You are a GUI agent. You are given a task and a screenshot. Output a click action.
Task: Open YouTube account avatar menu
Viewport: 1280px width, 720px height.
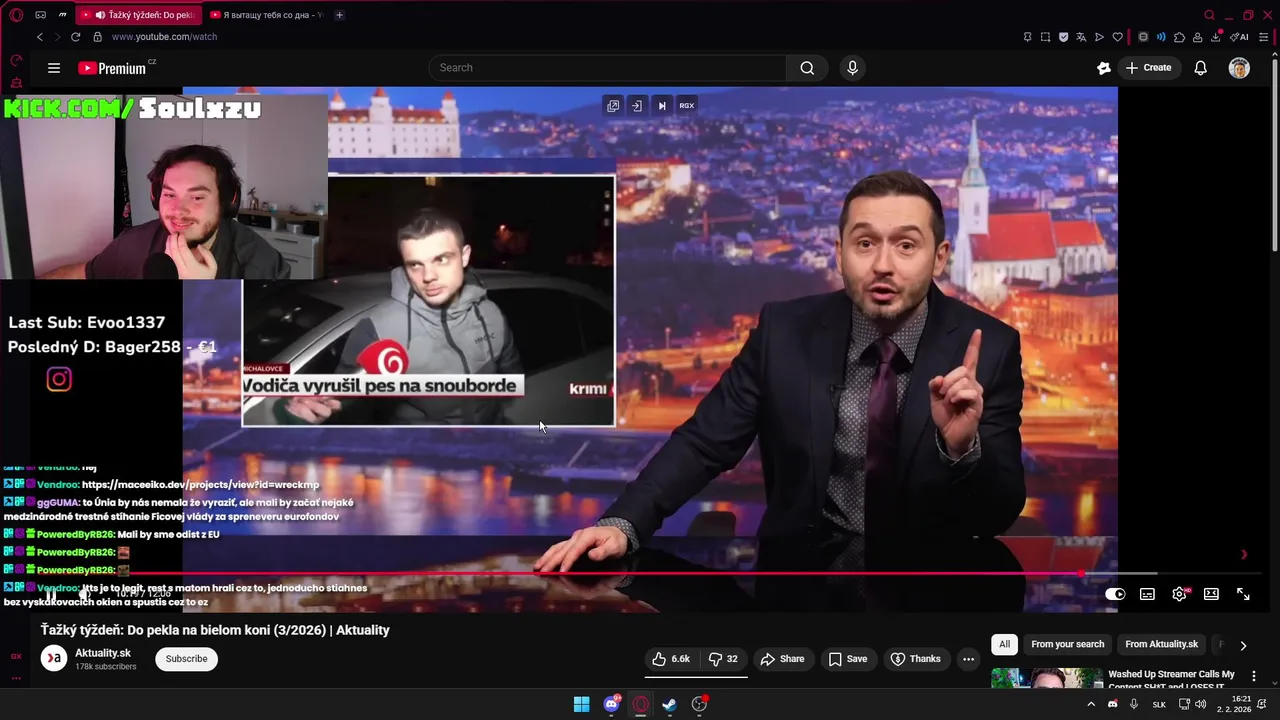1239,68
